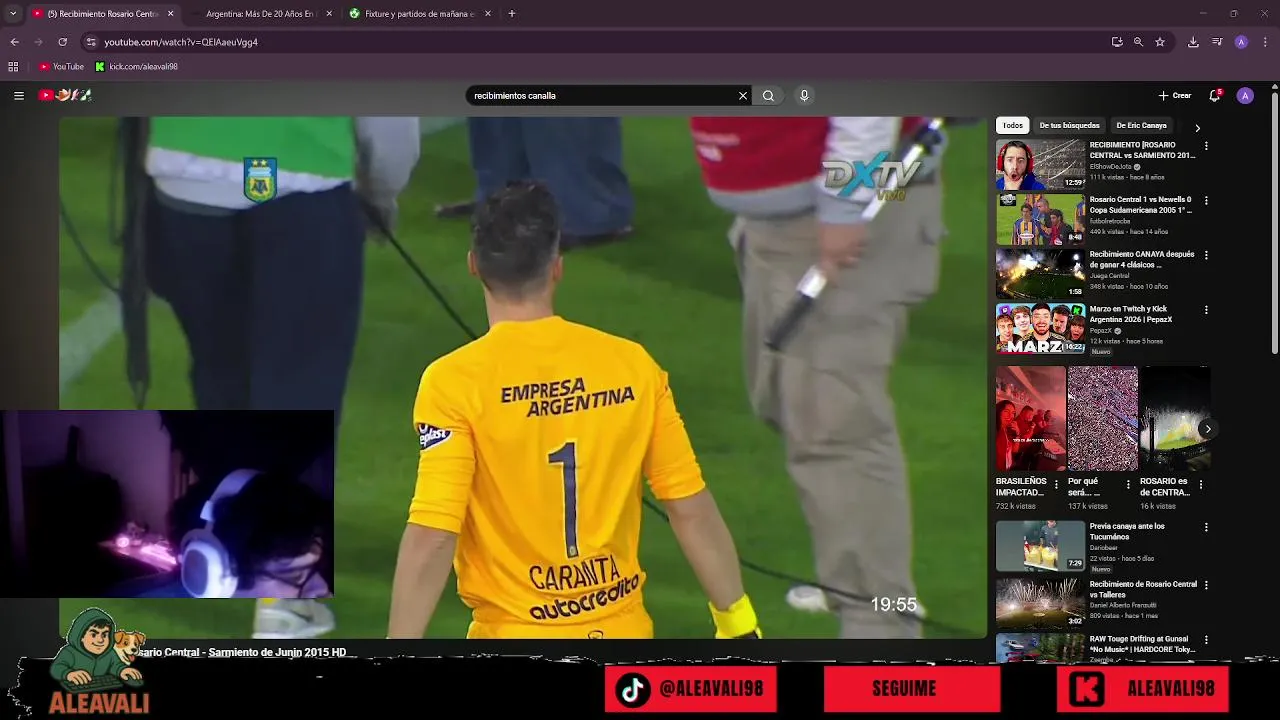Image resolution: width=1280 pixels, height=720 pixels.
Task: Select De Eric Canaya filter chip
Action: tap(1141, 126)
